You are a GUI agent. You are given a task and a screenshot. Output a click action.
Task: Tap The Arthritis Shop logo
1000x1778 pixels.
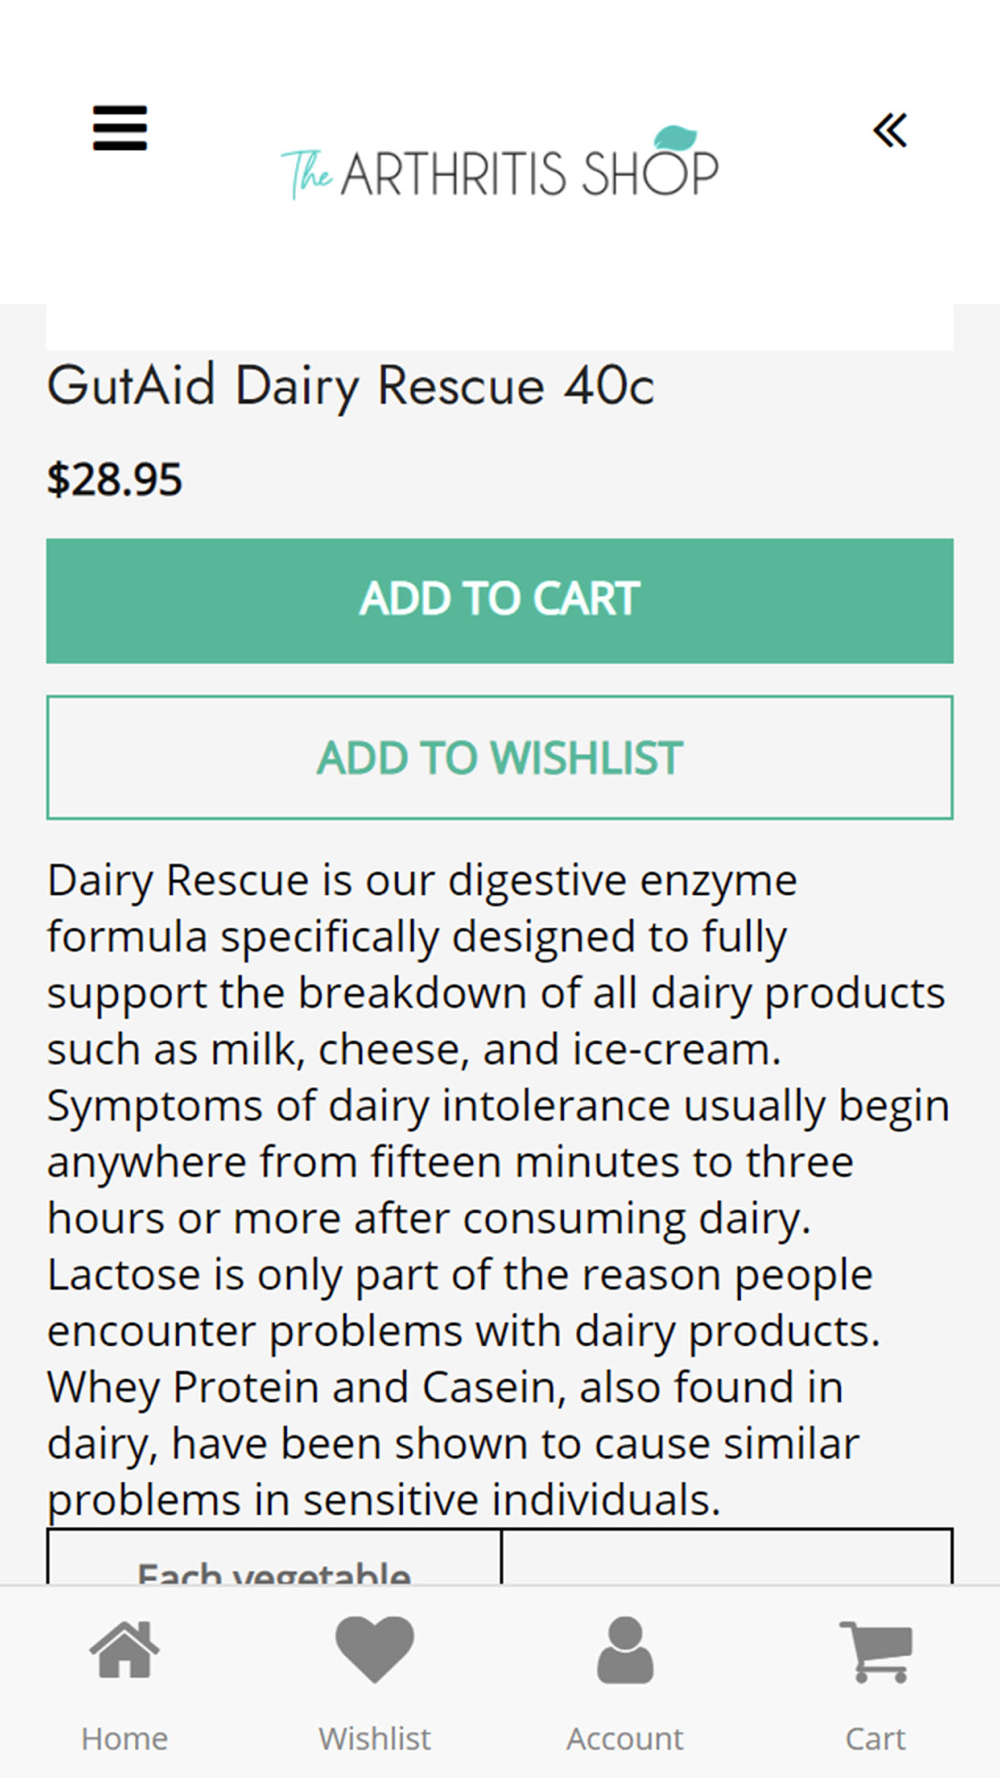[x=500, y=164]
